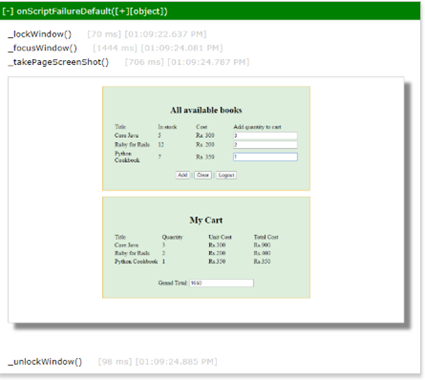Focus the Python Cookbook quantity field

265,157
